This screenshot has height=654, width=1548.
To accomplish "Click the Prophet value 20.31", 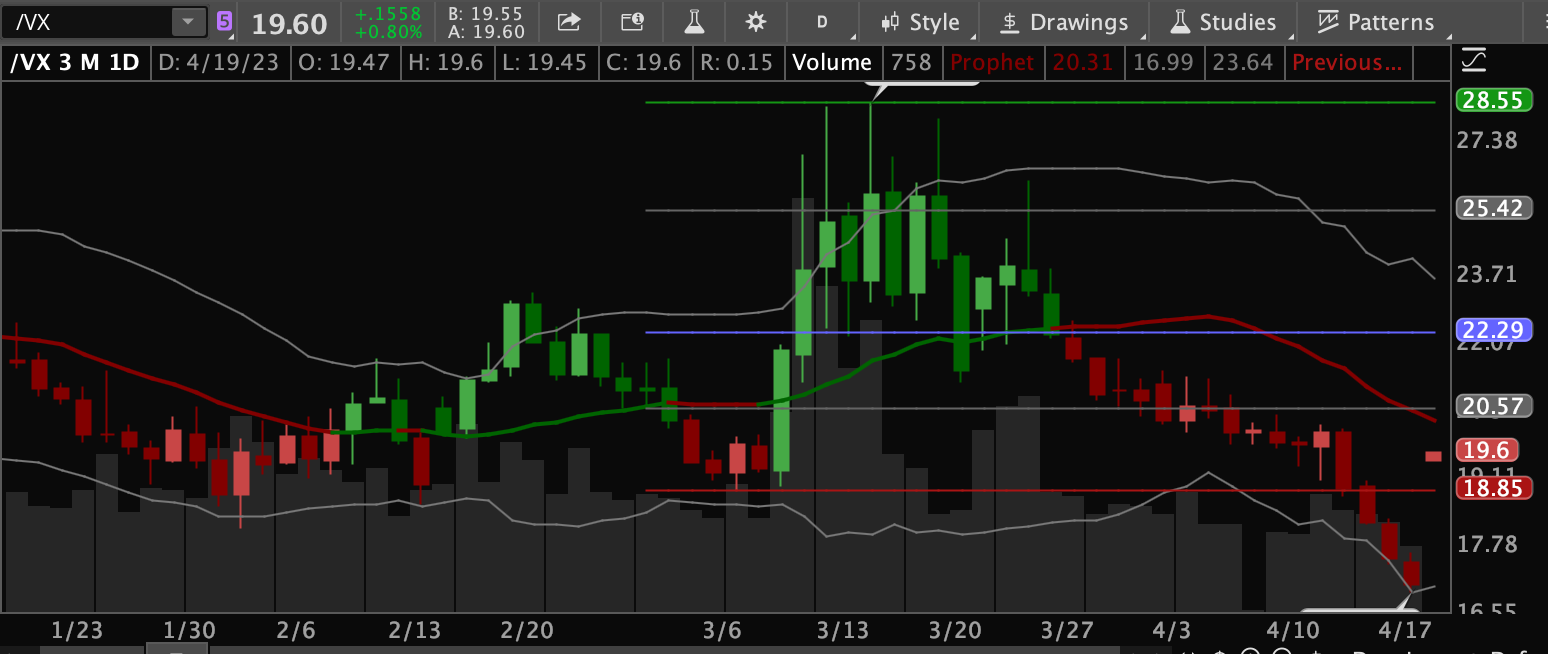I will 1083,63.
